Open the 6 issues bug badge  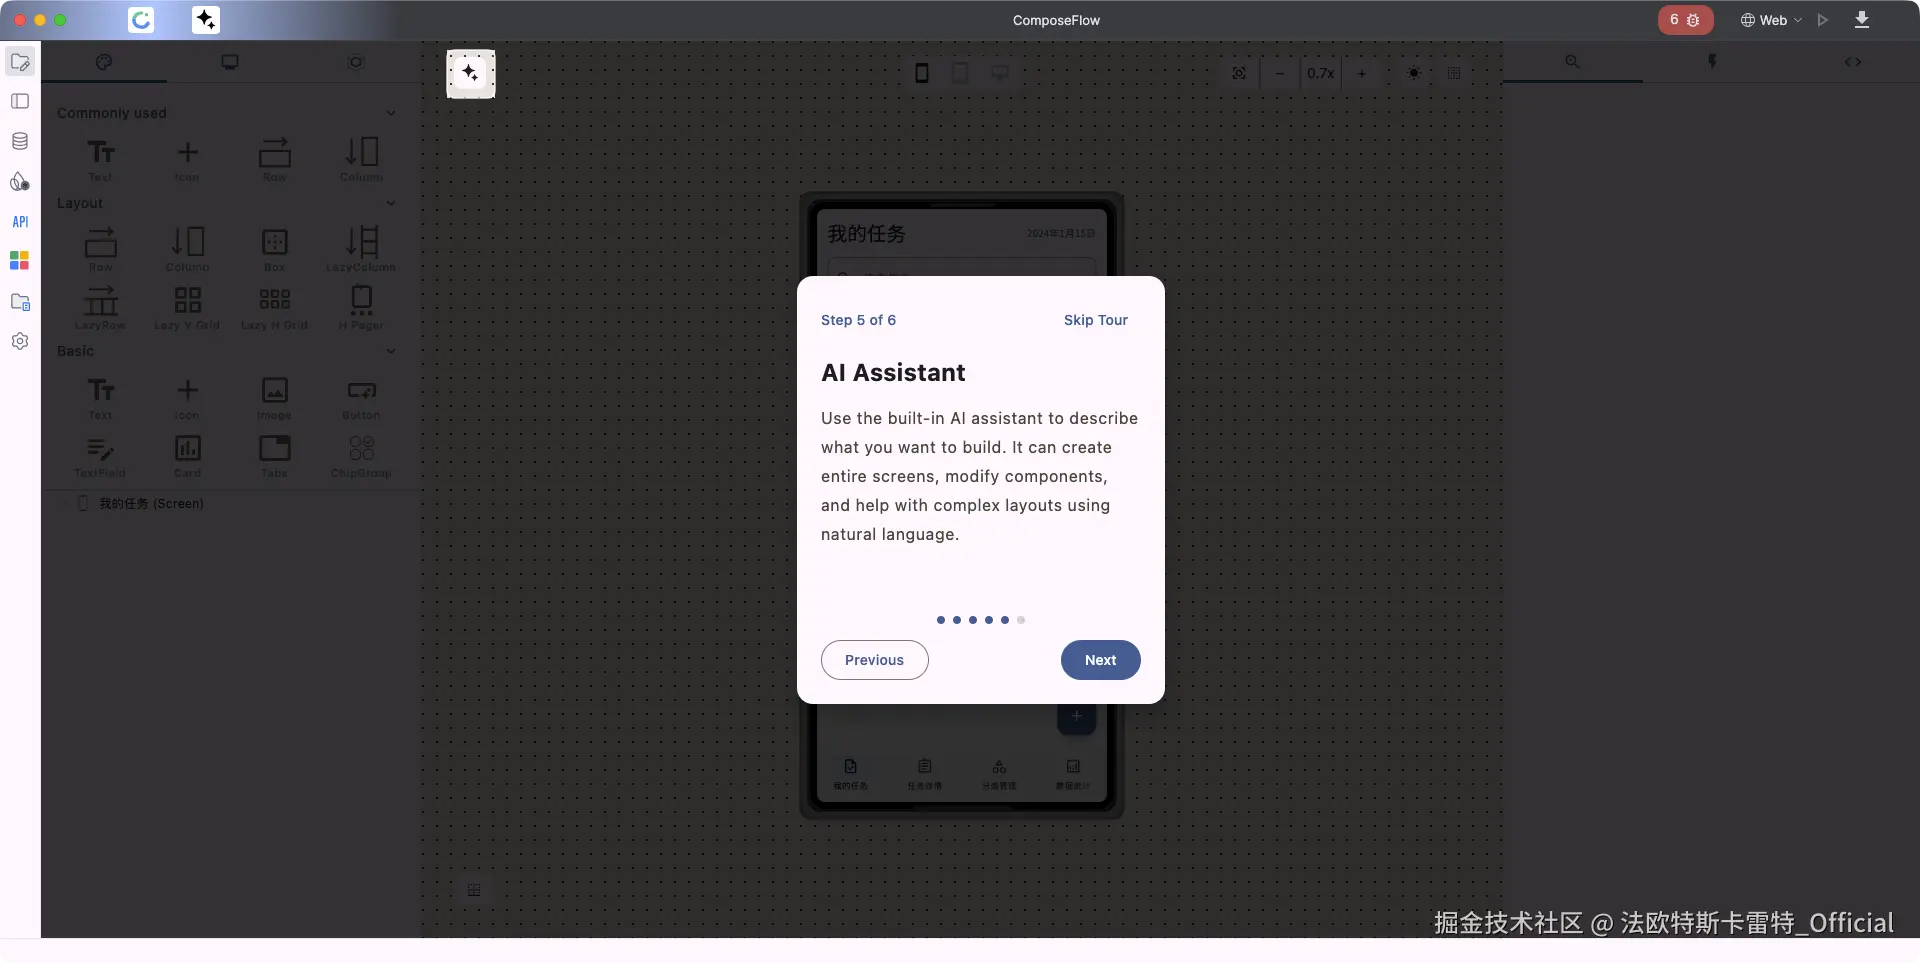click(x=1685, y=20)
